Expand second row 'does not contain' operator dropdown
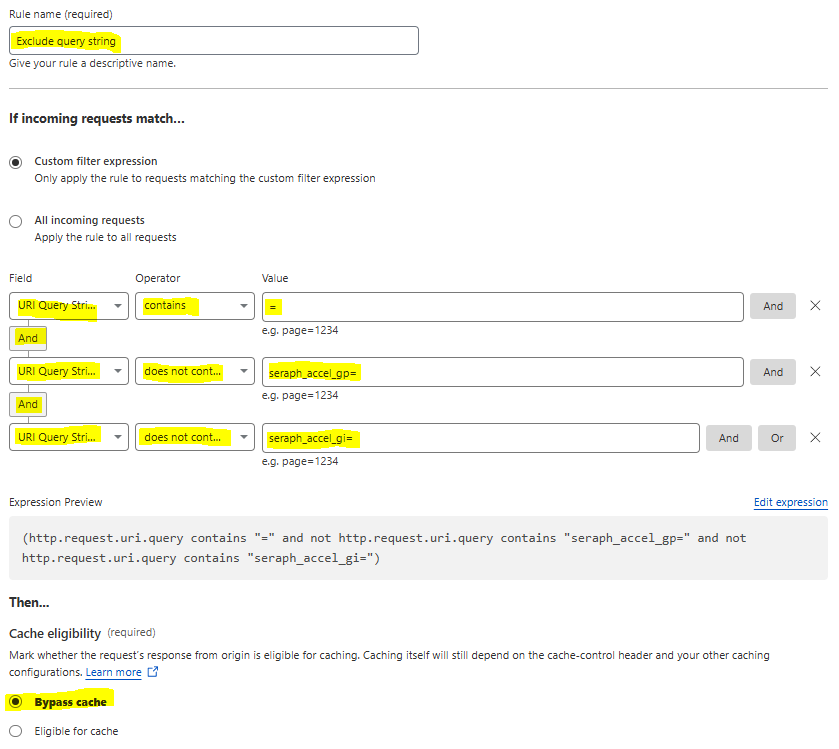Image resolution: width=839 pixels, height=749 pixels. click(x=195, y=372)
